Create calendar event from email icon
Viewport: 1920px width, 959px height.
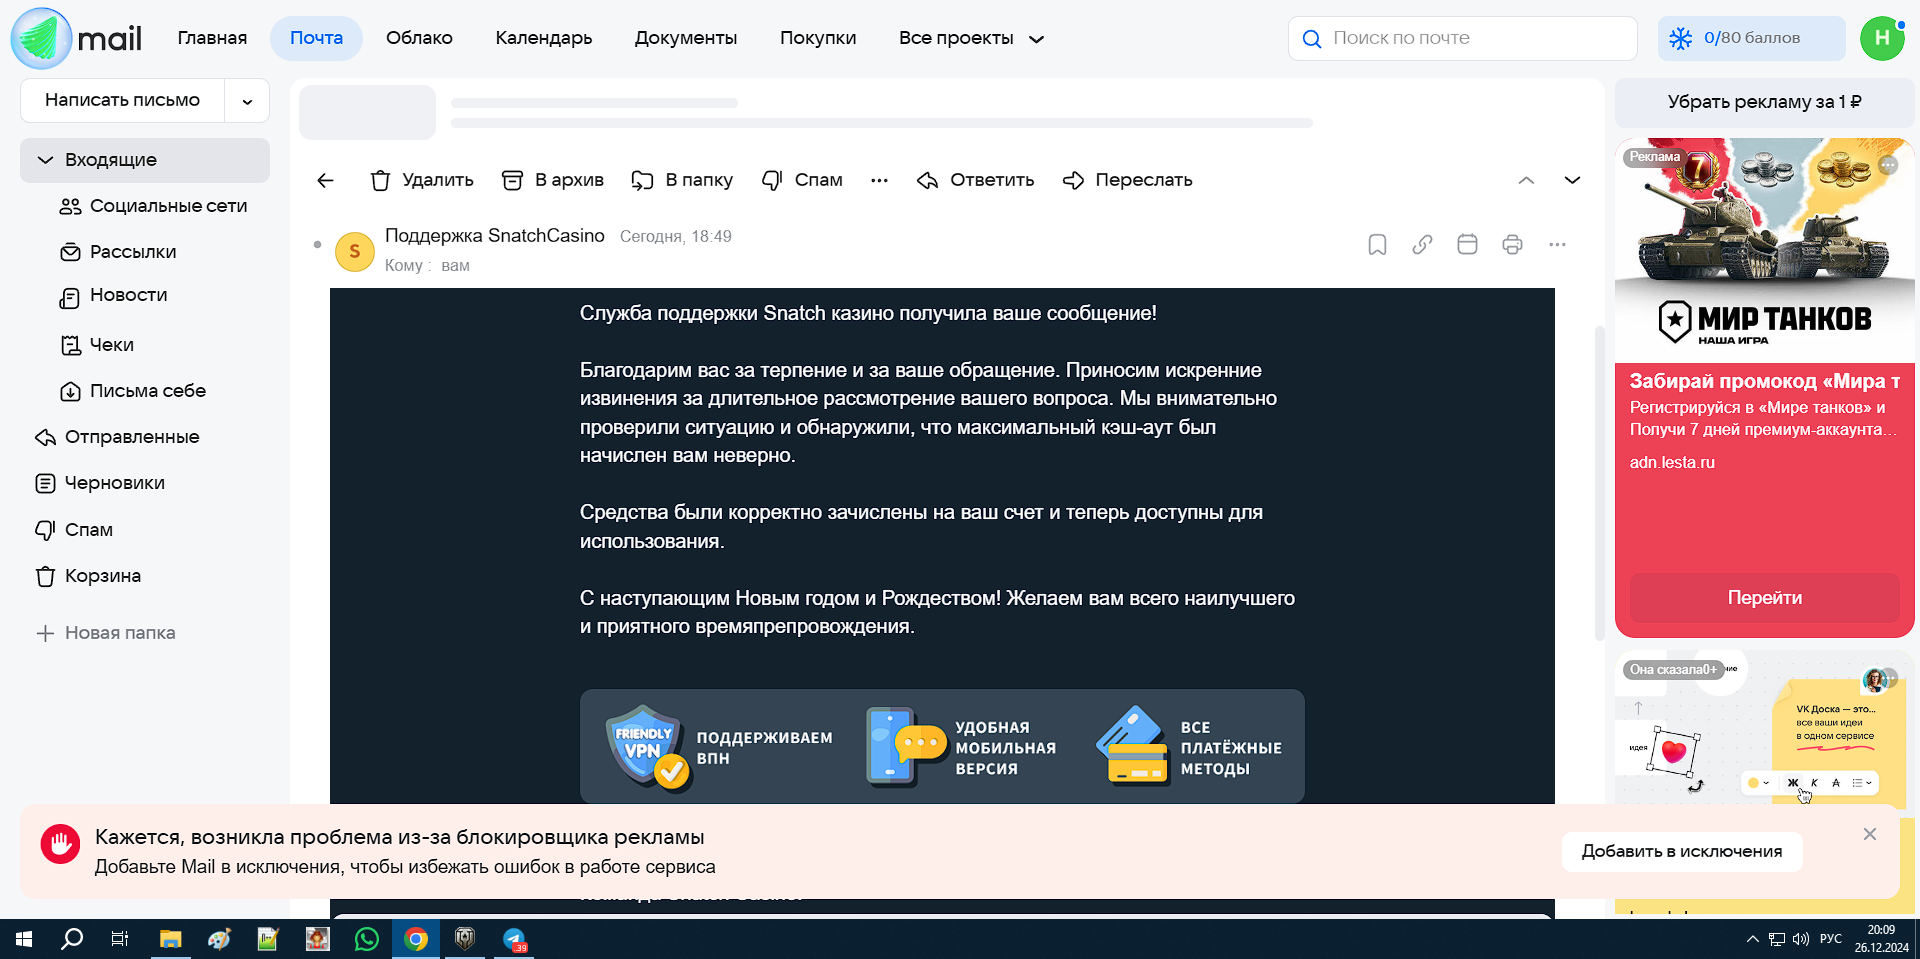tap(1467, 245)
